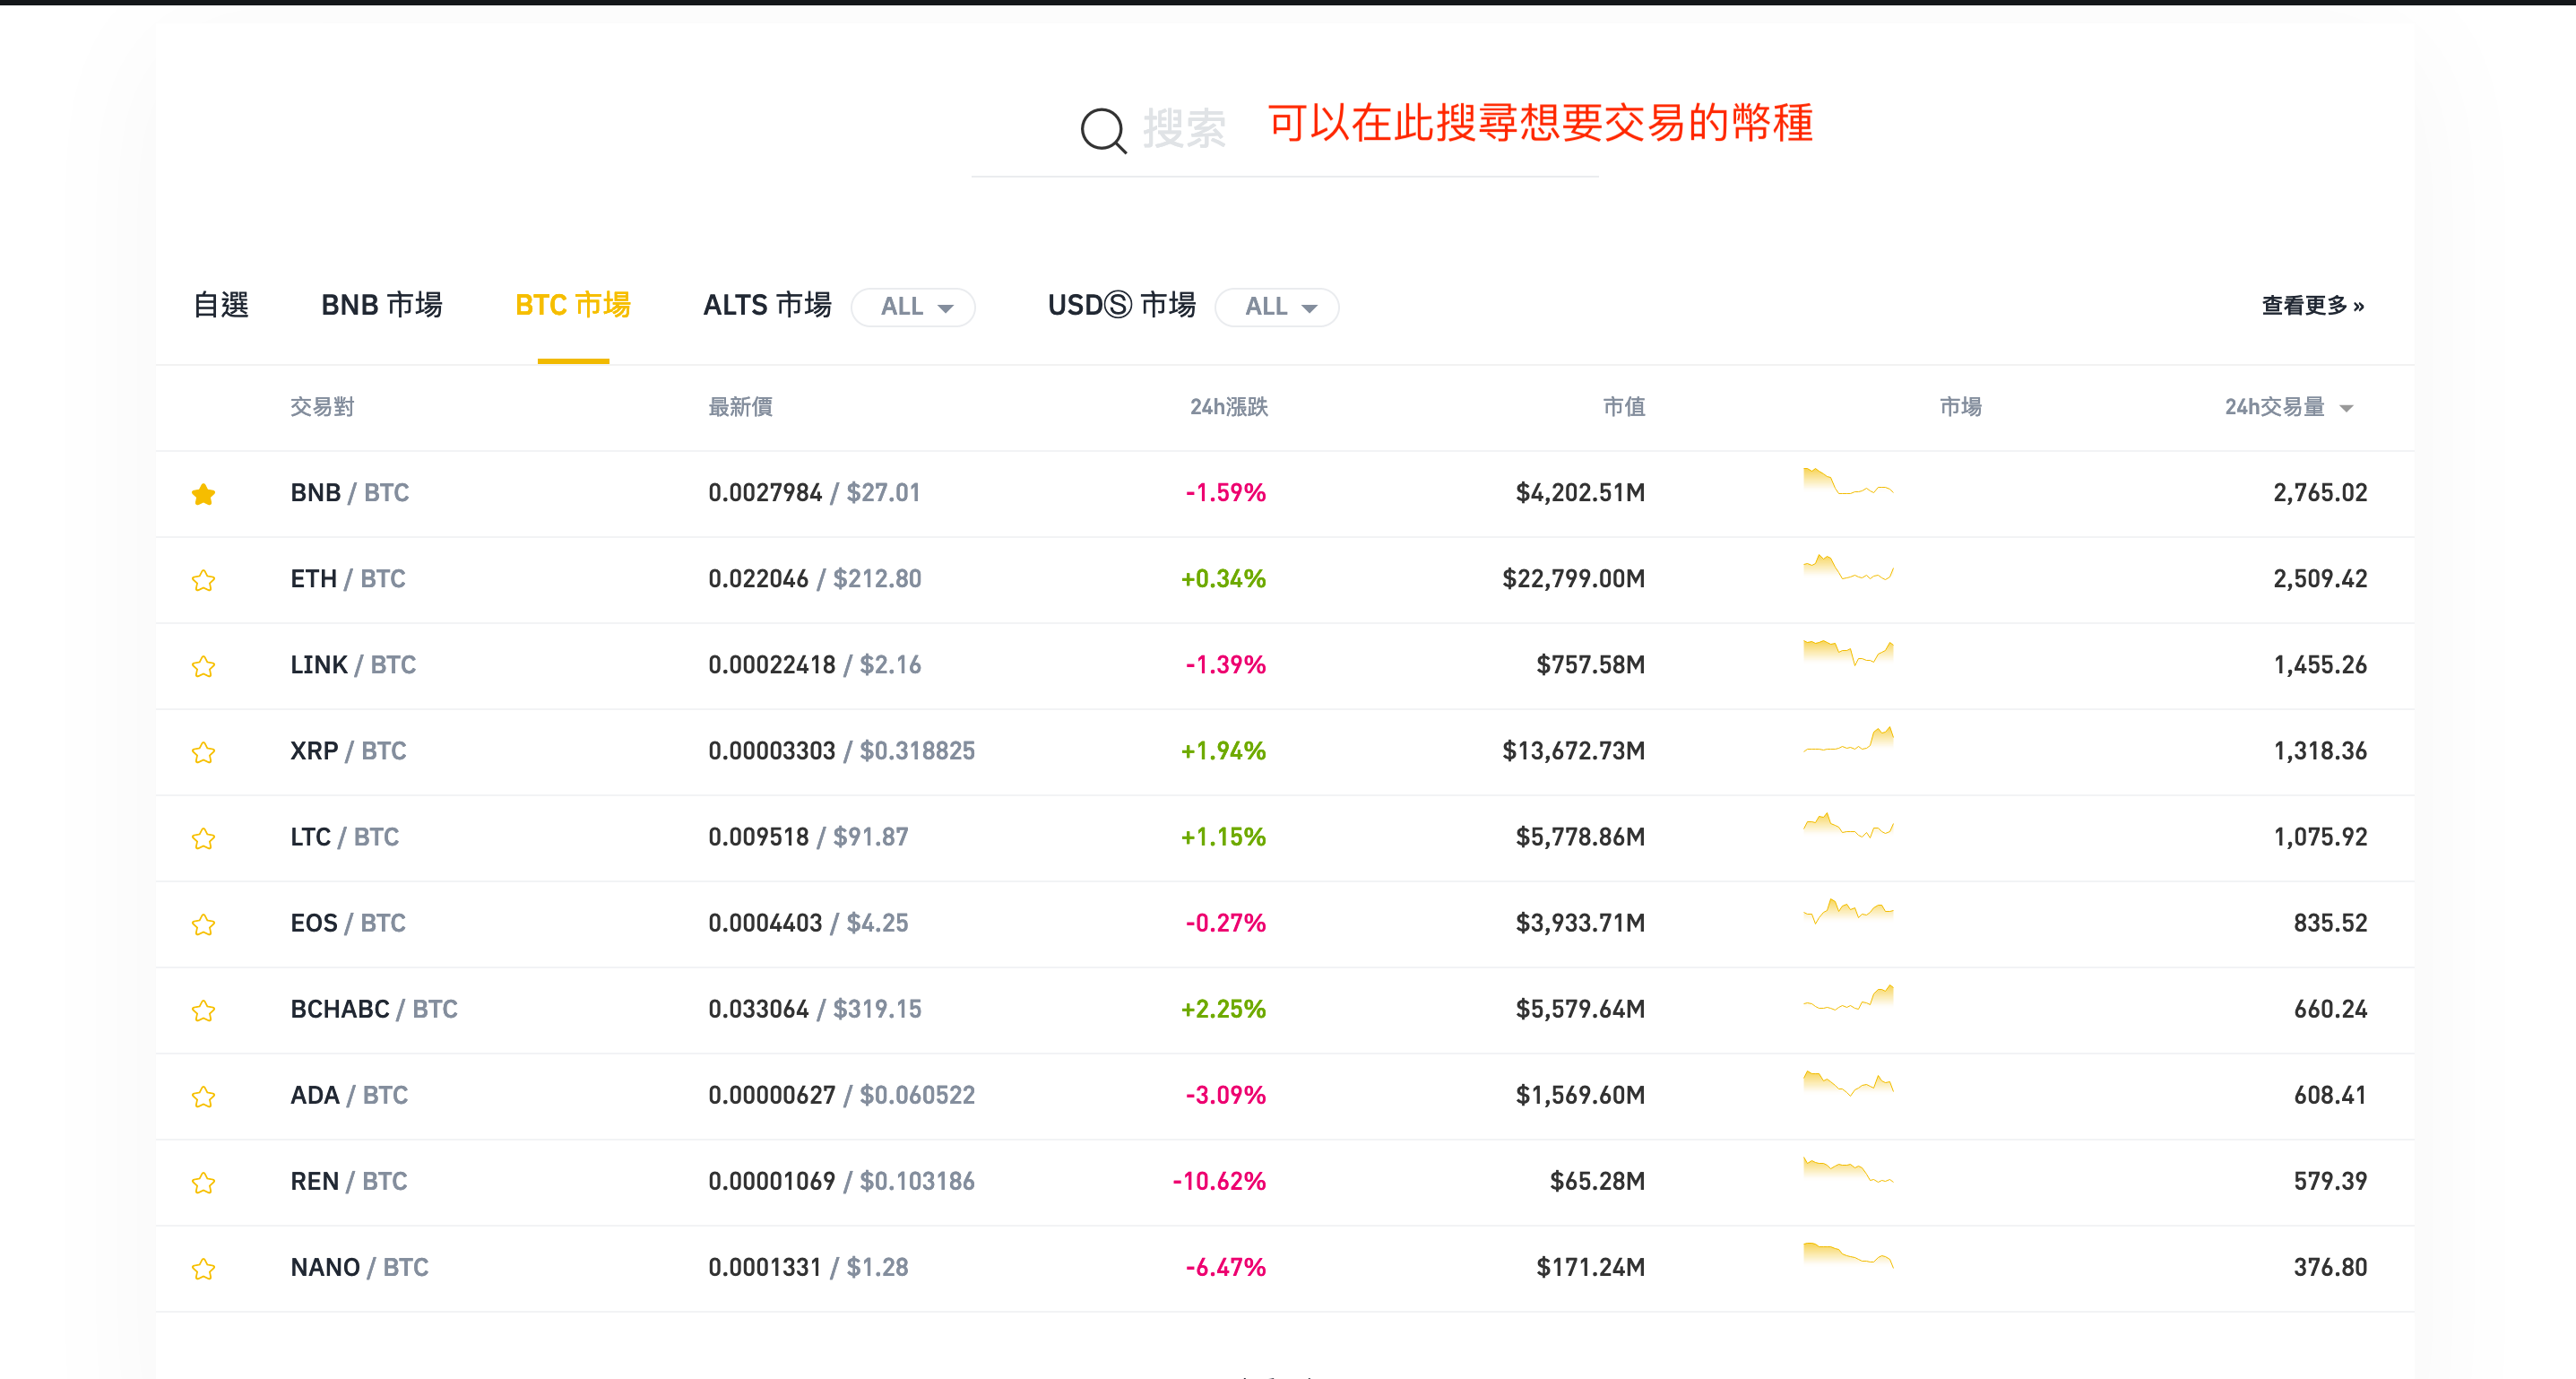Image resolution: width=2576 pixels, height=1379 pixels.
Task: Click the 交易對 column header
Action: click(x=322, y=407)
